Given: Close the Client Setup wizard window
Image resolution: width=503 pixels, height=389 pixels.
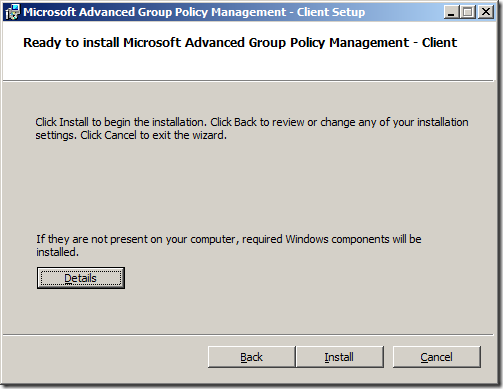Looking at the screenshot, I should pyautogui.click(x=486, y=12).
